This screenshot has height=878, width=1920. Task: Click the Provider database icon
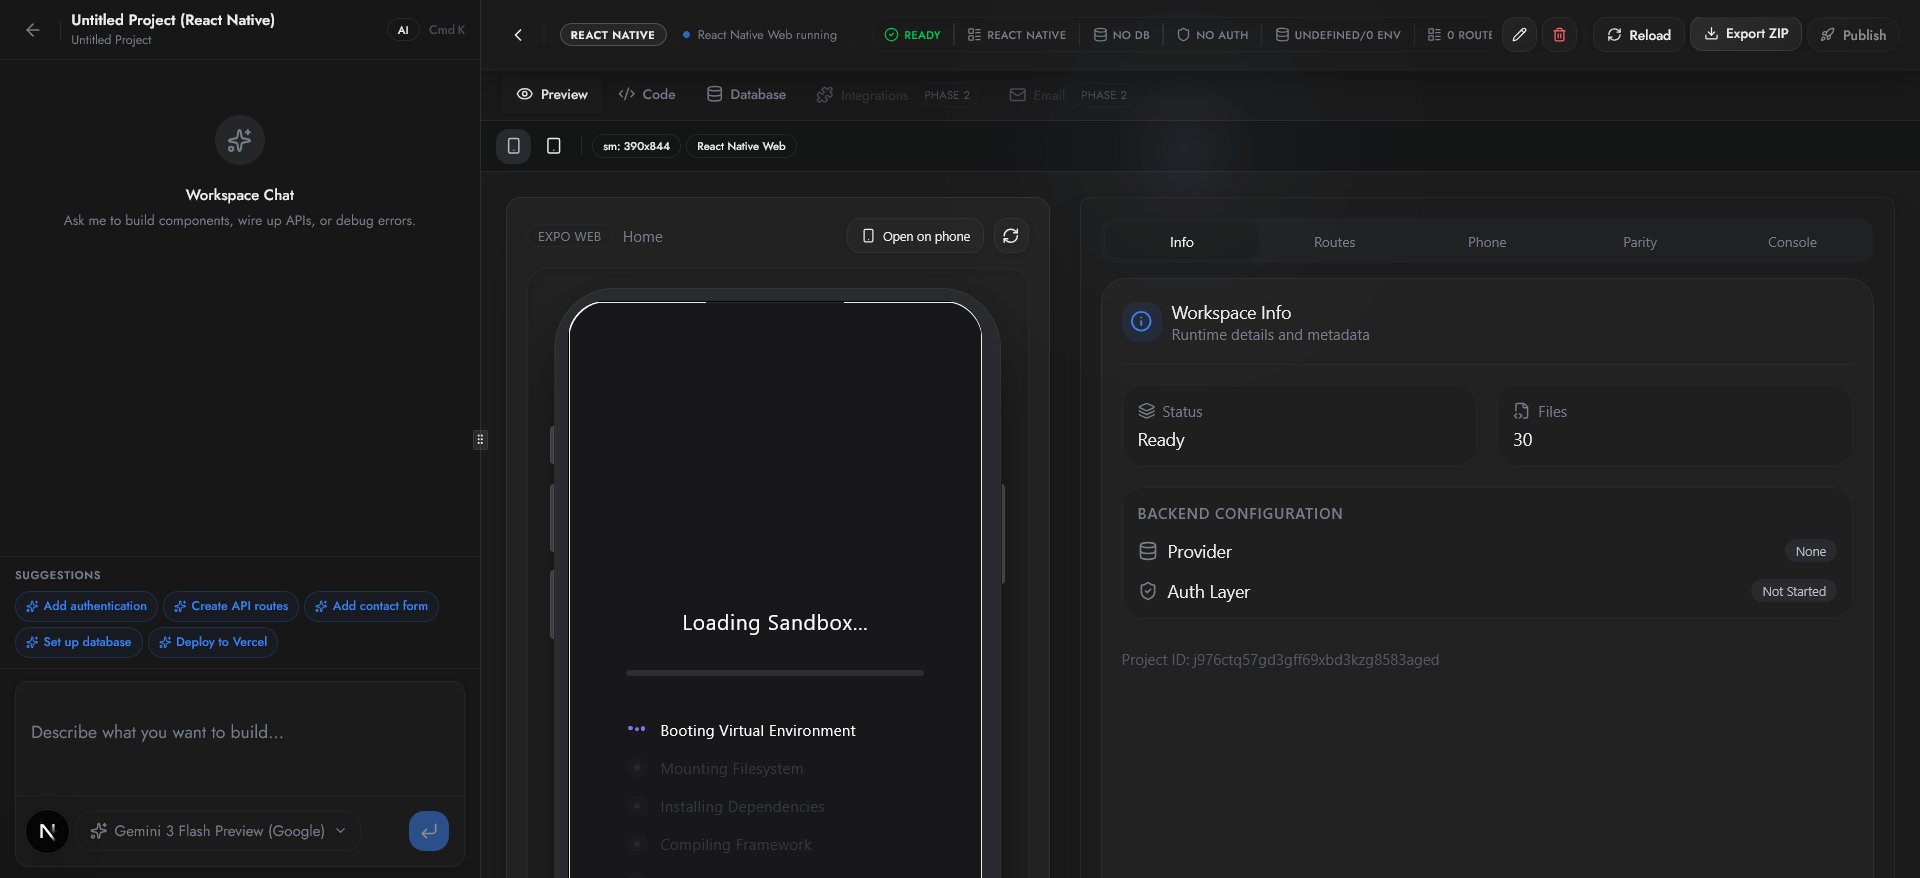coord(1148,551)
